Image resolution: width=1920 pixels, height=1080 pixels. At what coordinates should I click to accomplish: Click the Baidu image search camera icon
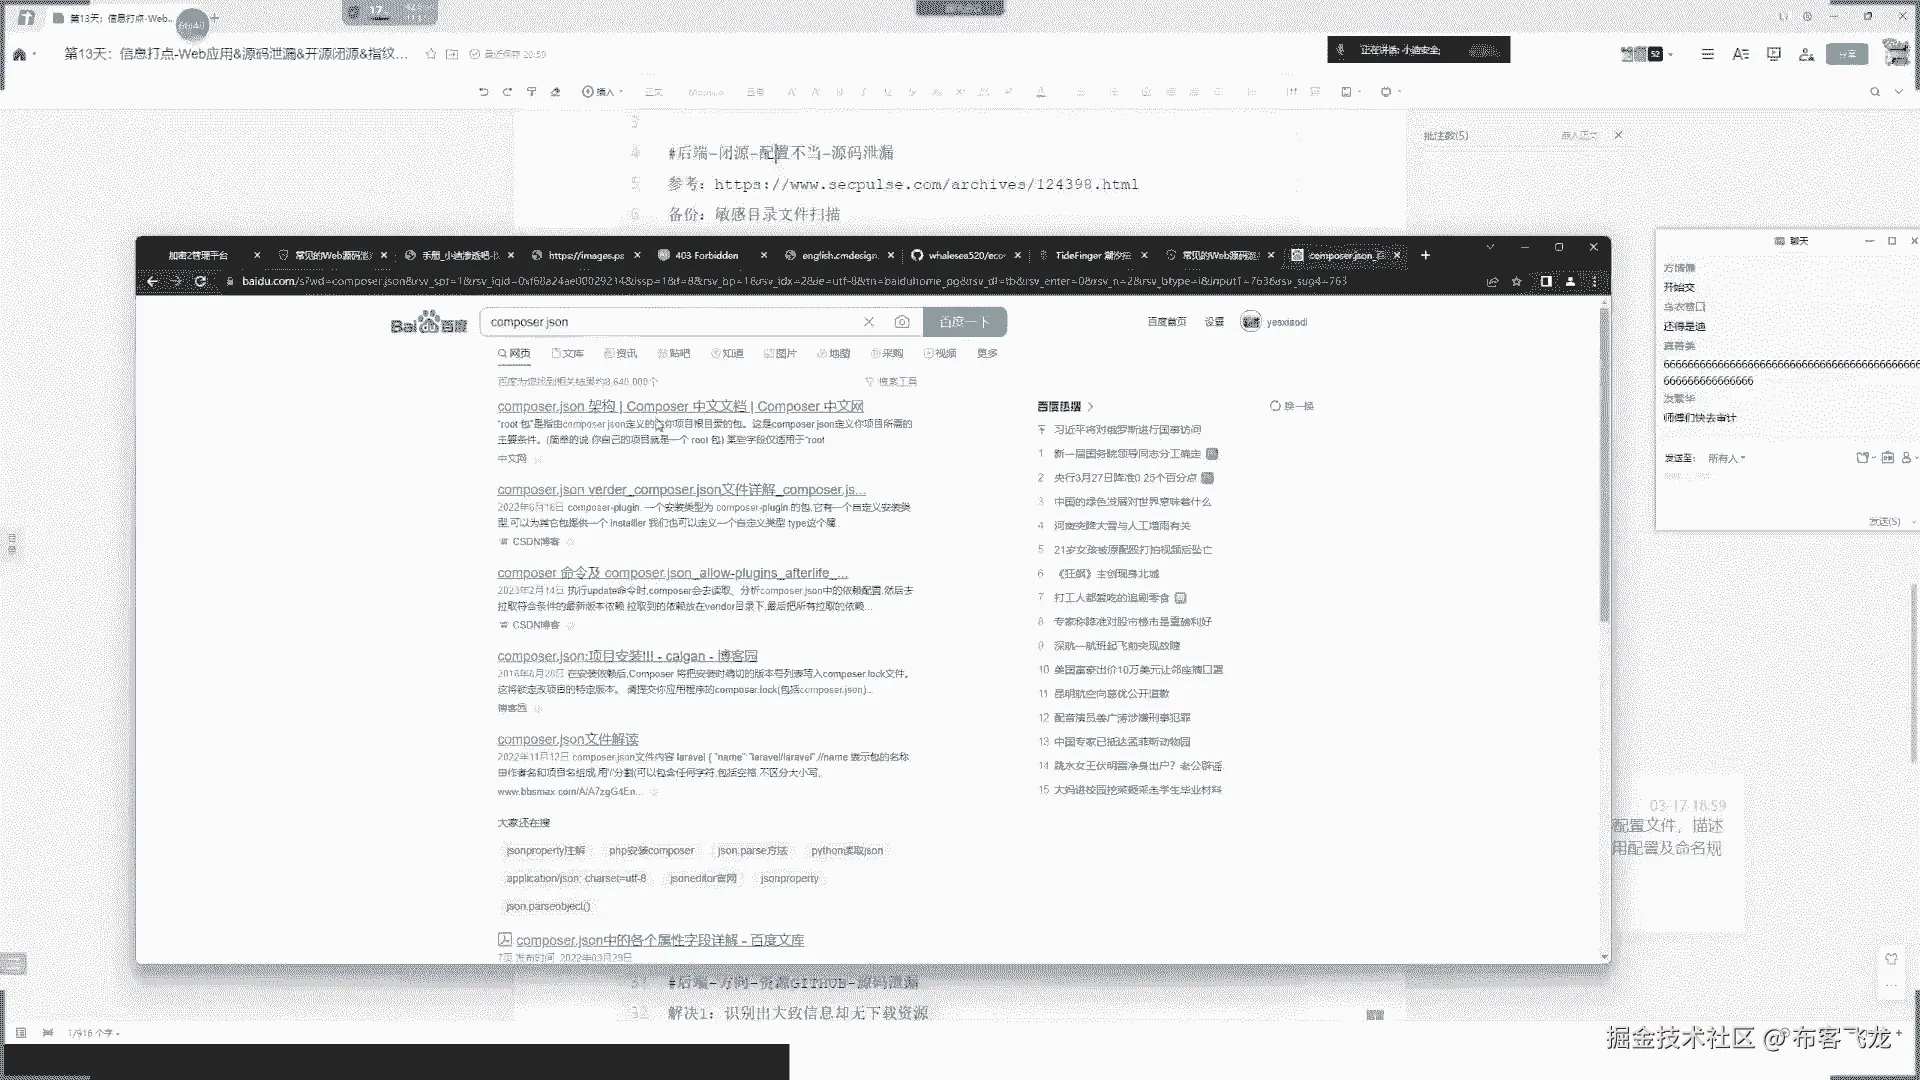click(x=902, y=322)
